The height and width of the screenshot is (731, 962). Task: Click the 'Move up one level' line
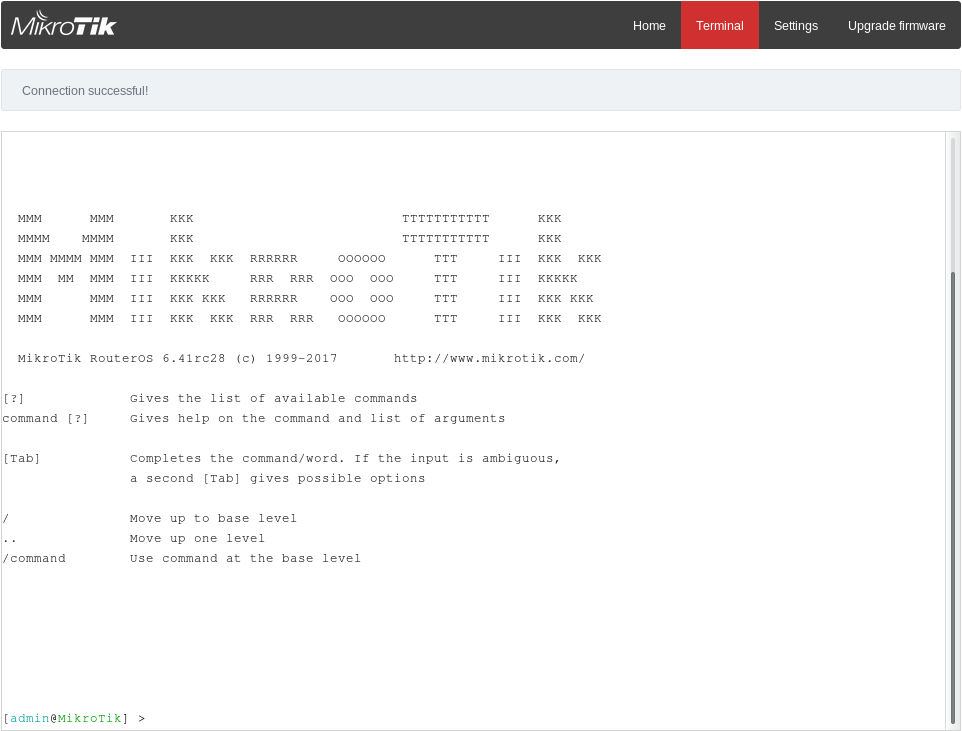(x=198, y=538)
